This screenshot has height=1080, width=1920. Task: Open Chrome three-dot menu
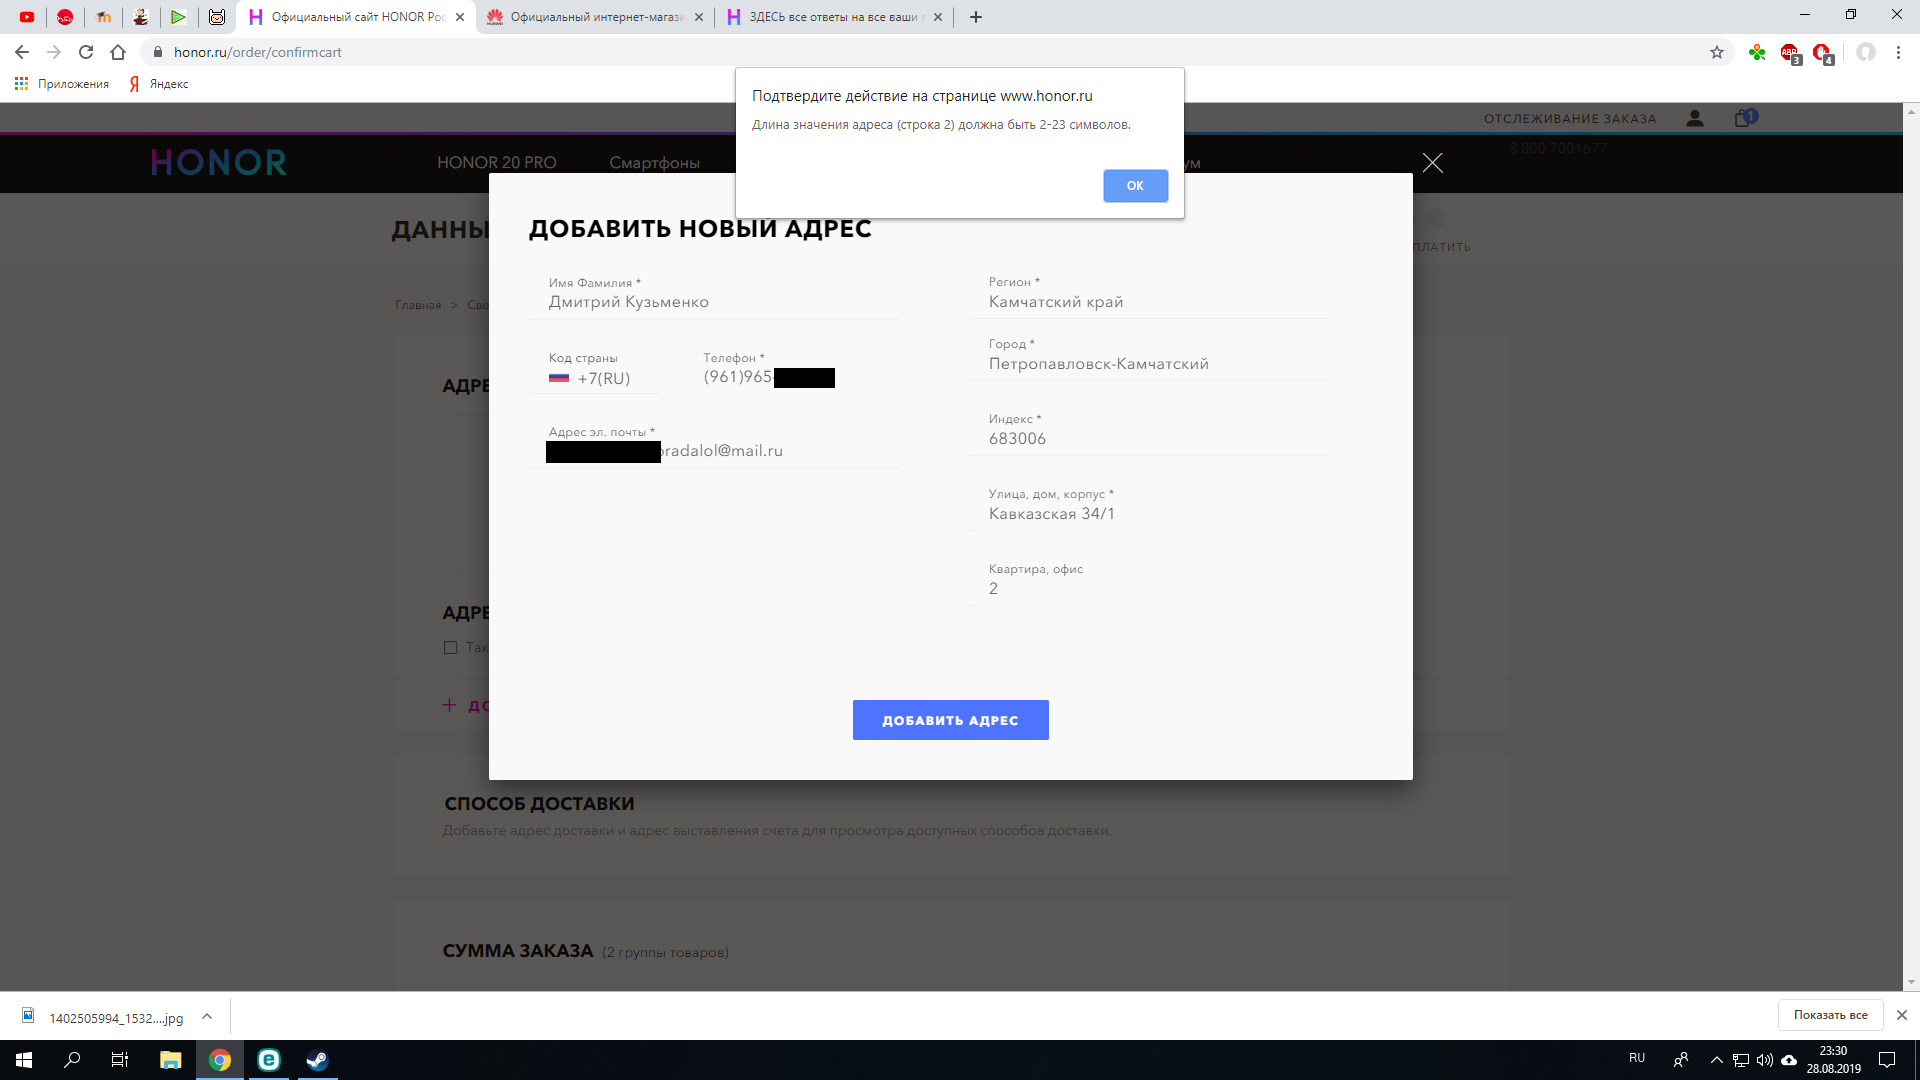click(x=1898, y=52)
